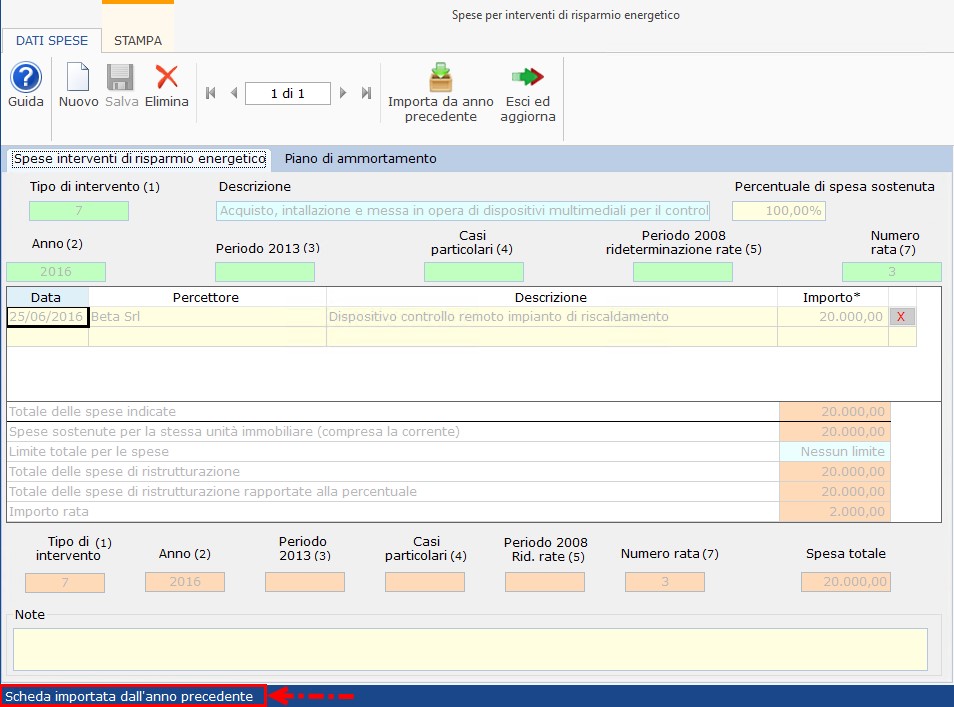This screenshot has width=954, height=707.
Task: Click the green Tipo di intervento field
Action: 79,211
